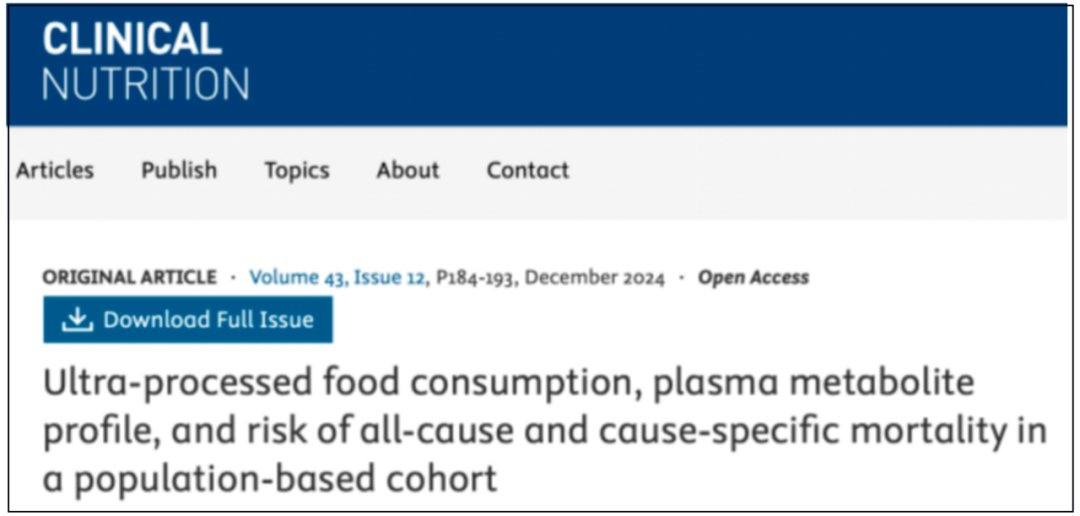Click the Open Access label

(x=754, y=278)
